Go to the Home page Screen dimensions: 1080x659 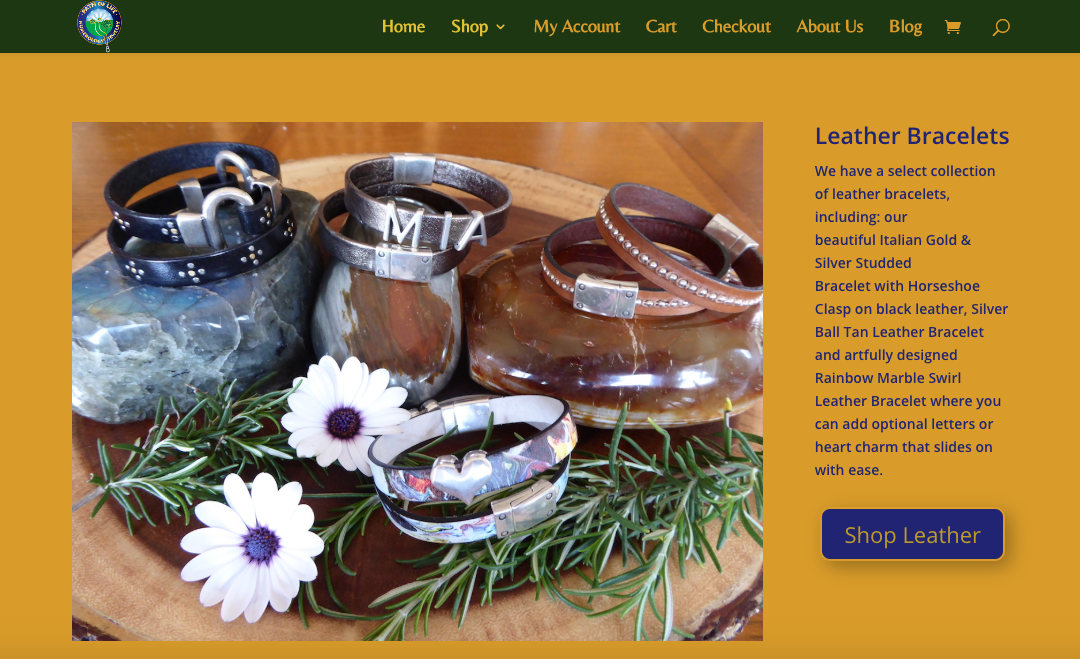pos(403,27)
